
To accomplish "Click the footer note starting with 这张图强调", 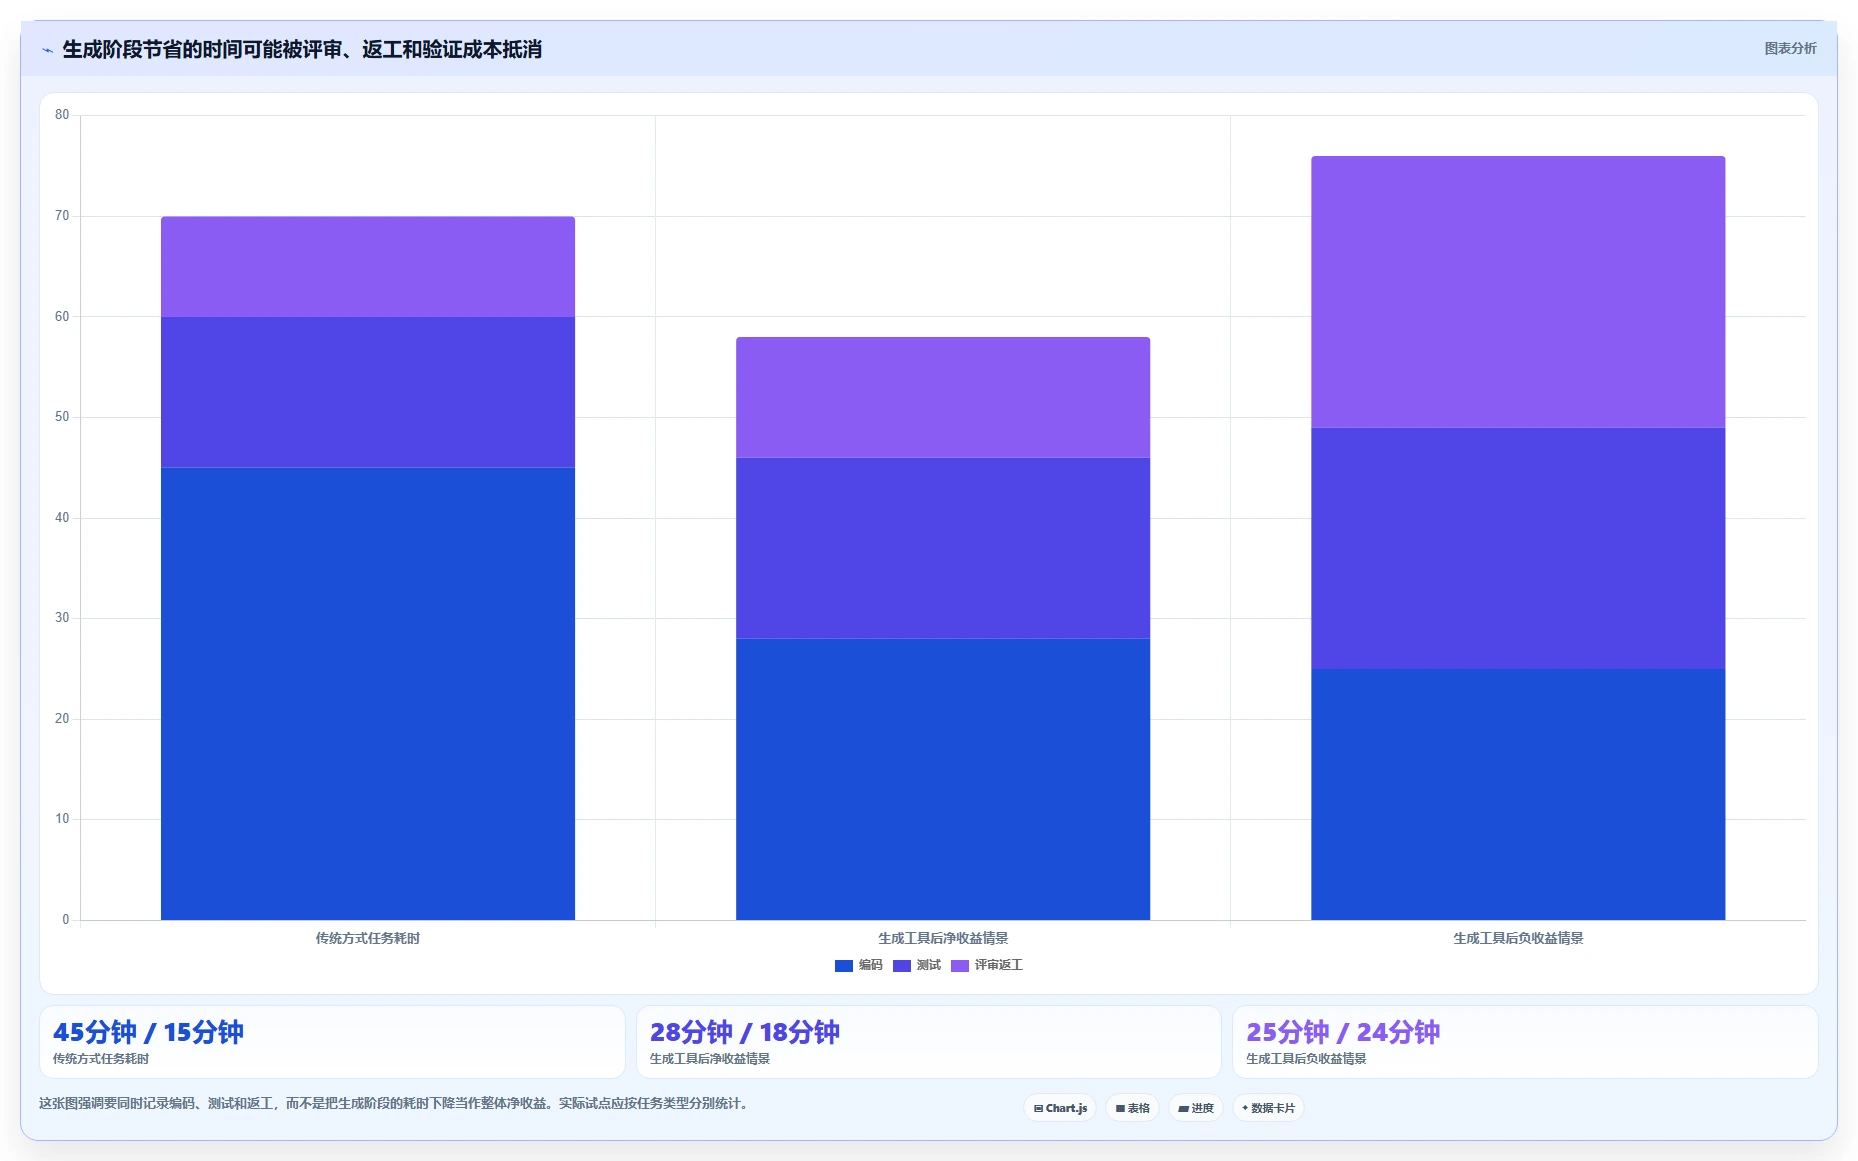I will click(394, 1103).
